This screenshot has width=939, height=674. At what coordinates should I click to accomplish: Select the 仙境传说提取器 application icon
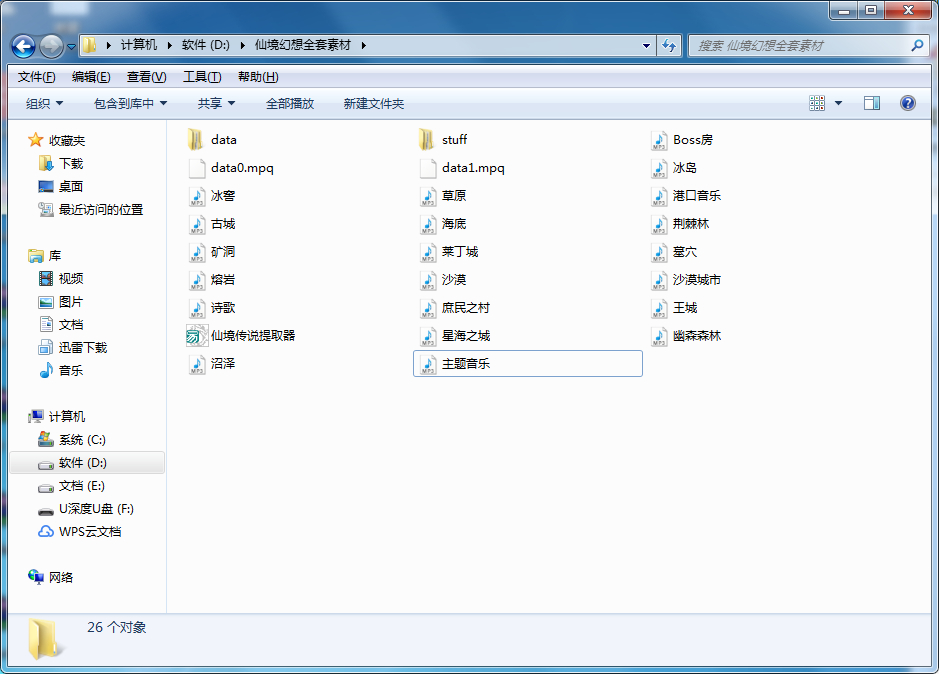click(x=197, y=336)
